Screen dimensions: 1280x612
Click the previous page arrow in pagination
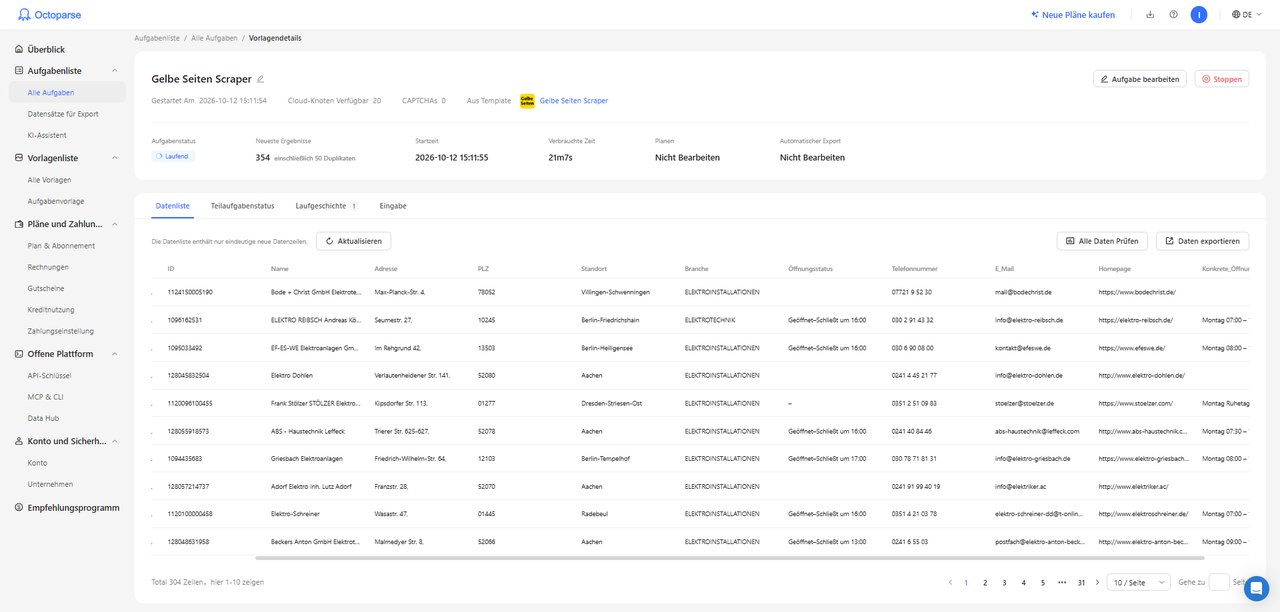pos(950,582)
